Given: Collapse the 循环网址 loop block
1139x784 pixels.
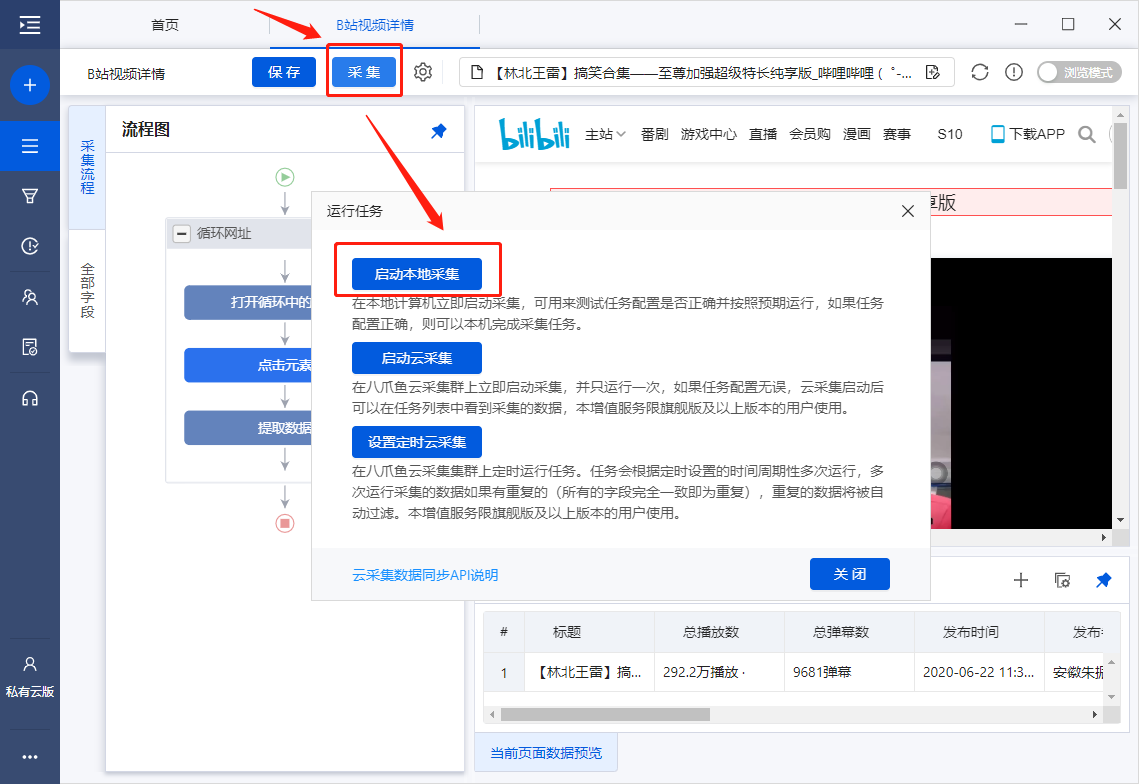Looking at the screenshot, I should [182, 234].
